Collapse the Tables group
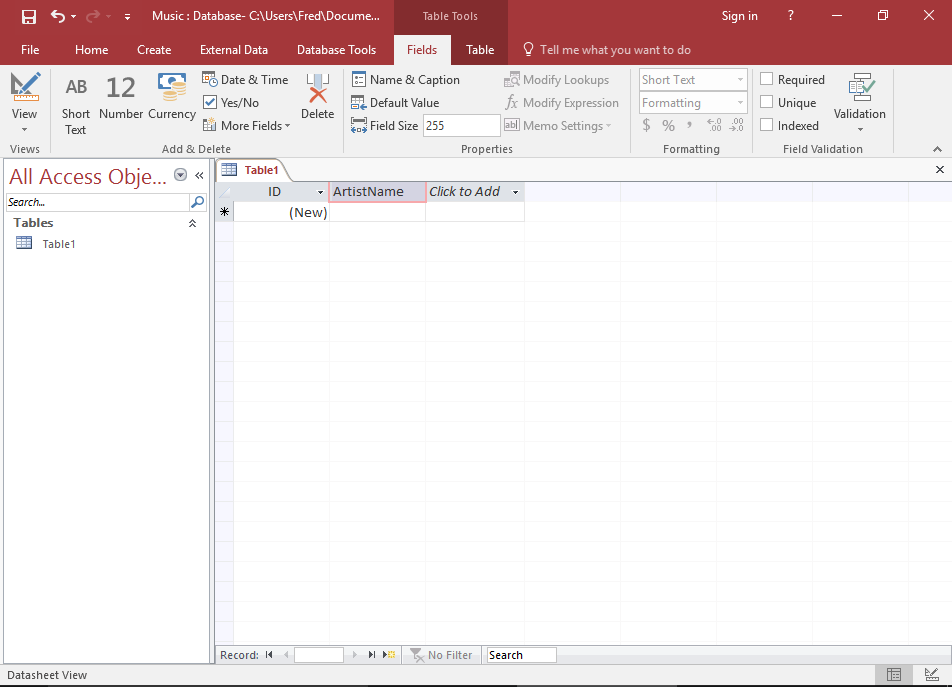This screenshot has width=952, height=687. [192, 223]
